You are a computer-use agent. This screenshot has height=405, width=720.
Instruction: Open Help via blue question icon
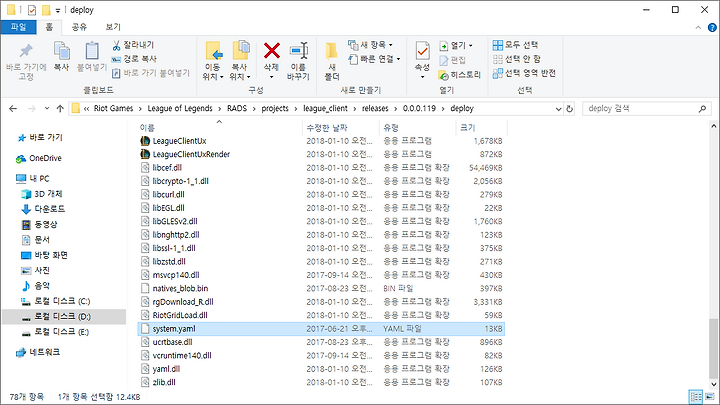pos(712,28)
